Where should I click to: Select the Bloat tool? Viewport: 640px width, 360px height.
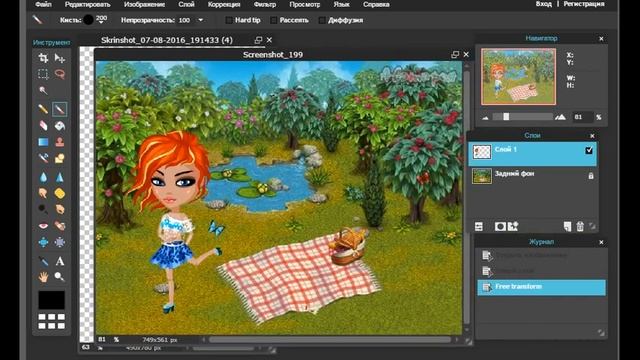click(x=43, y=242)
